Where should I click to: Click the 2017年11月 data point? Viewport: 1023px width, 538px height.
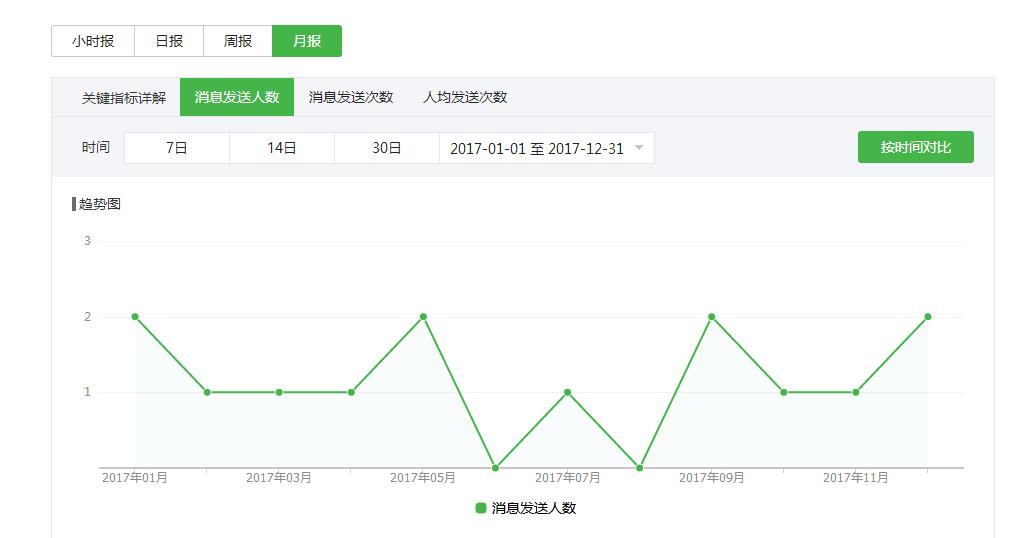pyautogui.click(x=856, y=392)
